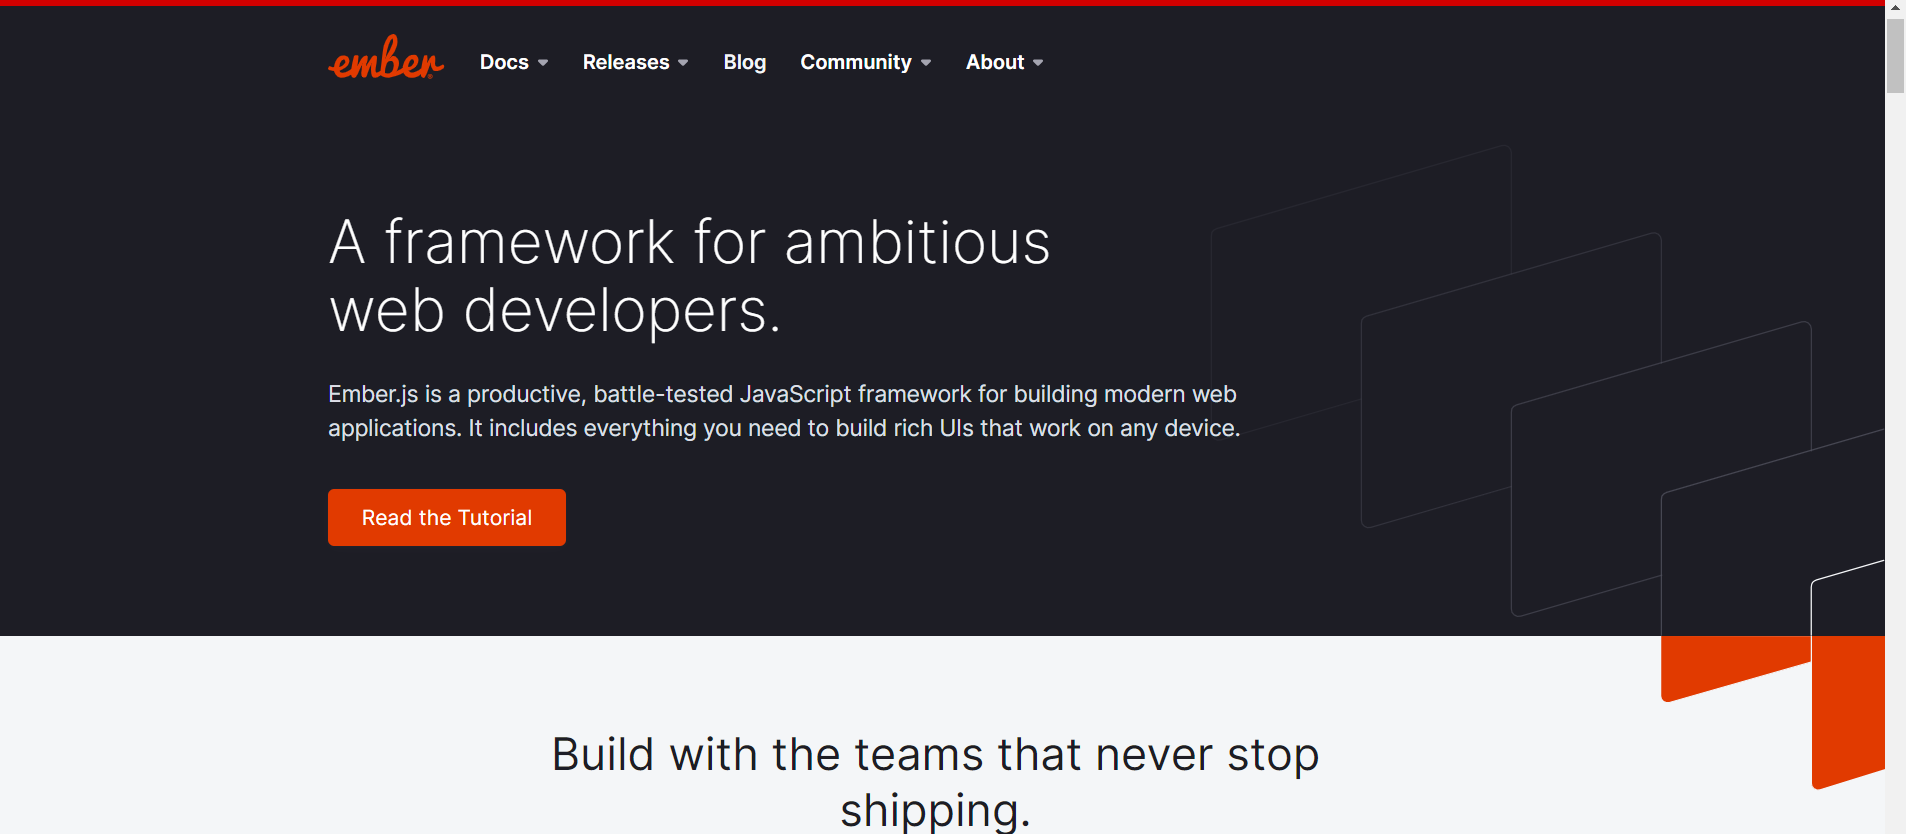
Task: Click the vertical scrollbar thumb
Action: [1895, 55]
